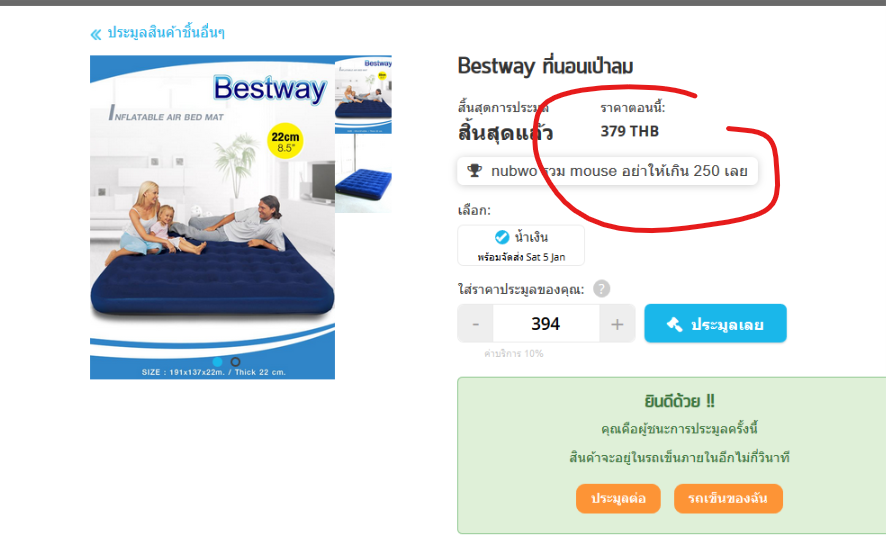Click the nubwo mouse winner banner

pyautogui.click(x=607, y=171)
